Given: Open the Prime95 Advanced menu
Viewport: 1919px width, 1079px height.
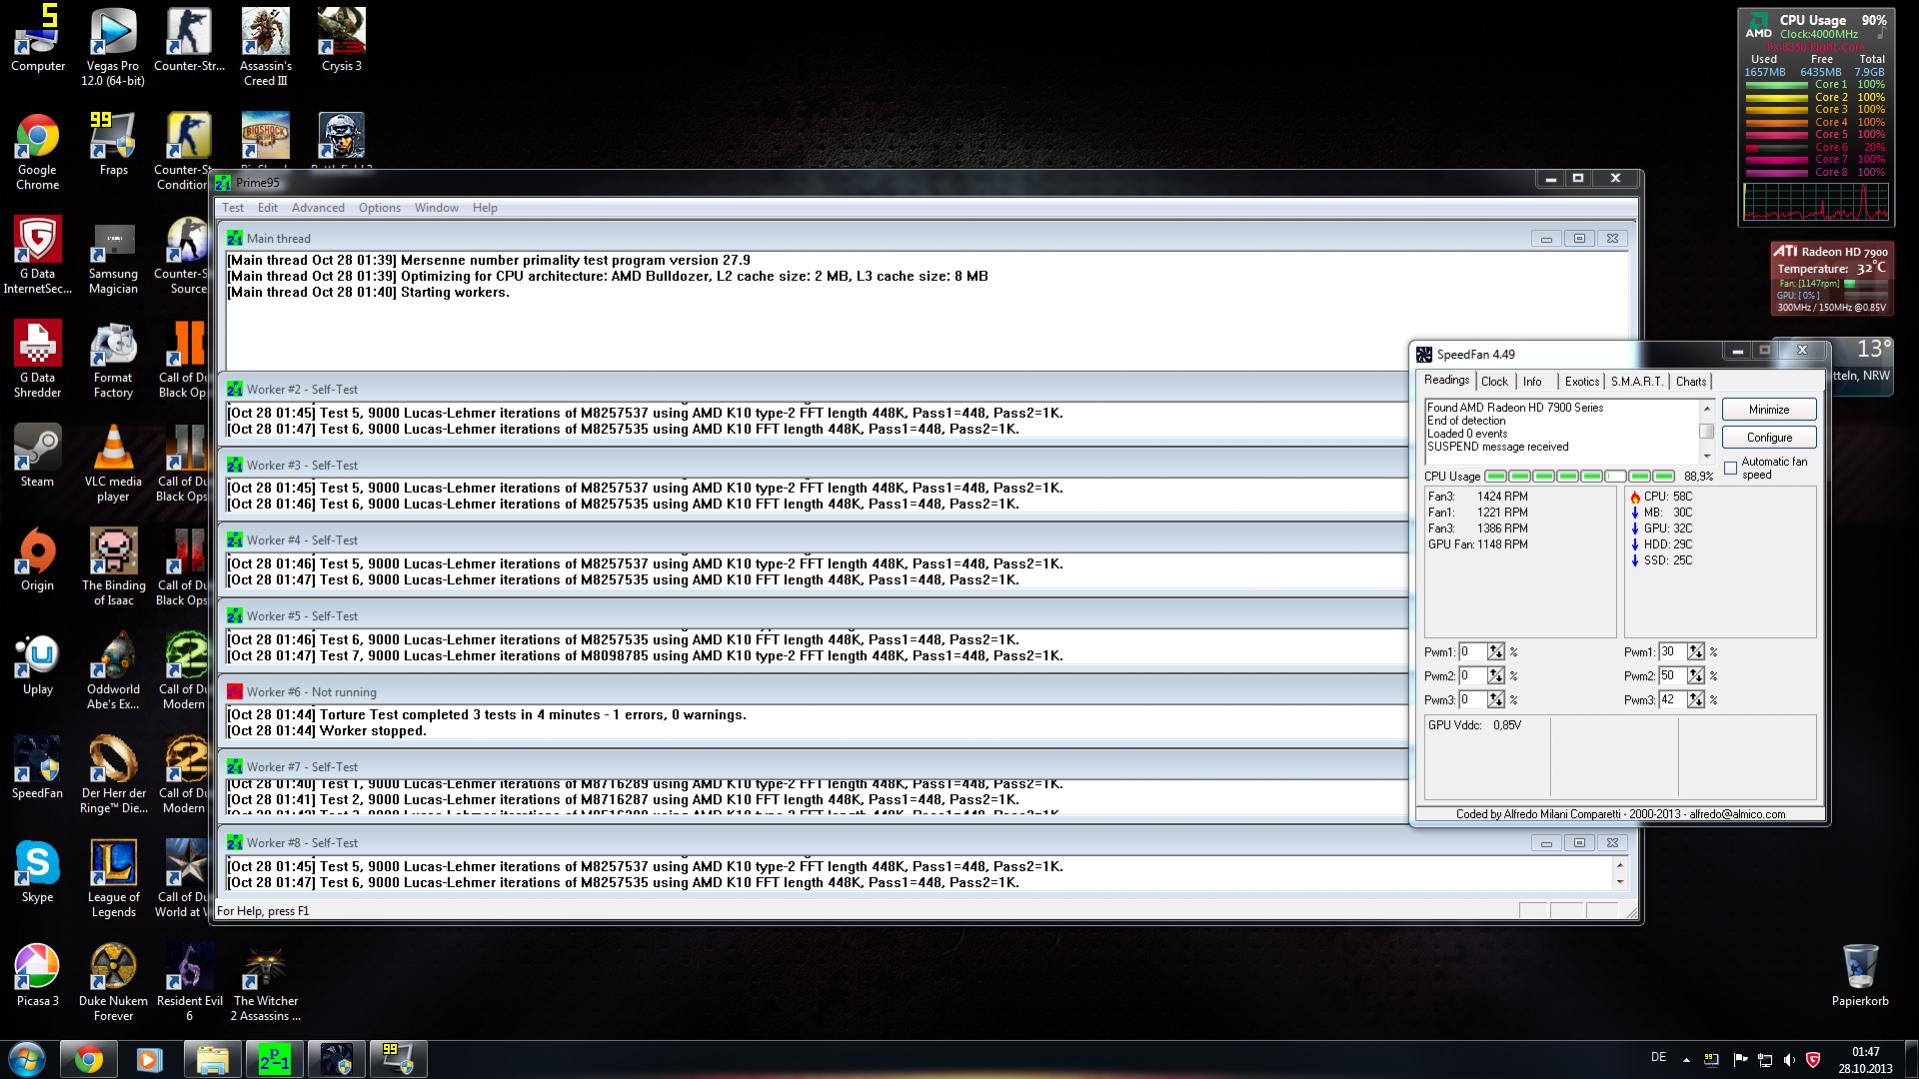Looking at the screenshot, I should (x=318, y=208).
